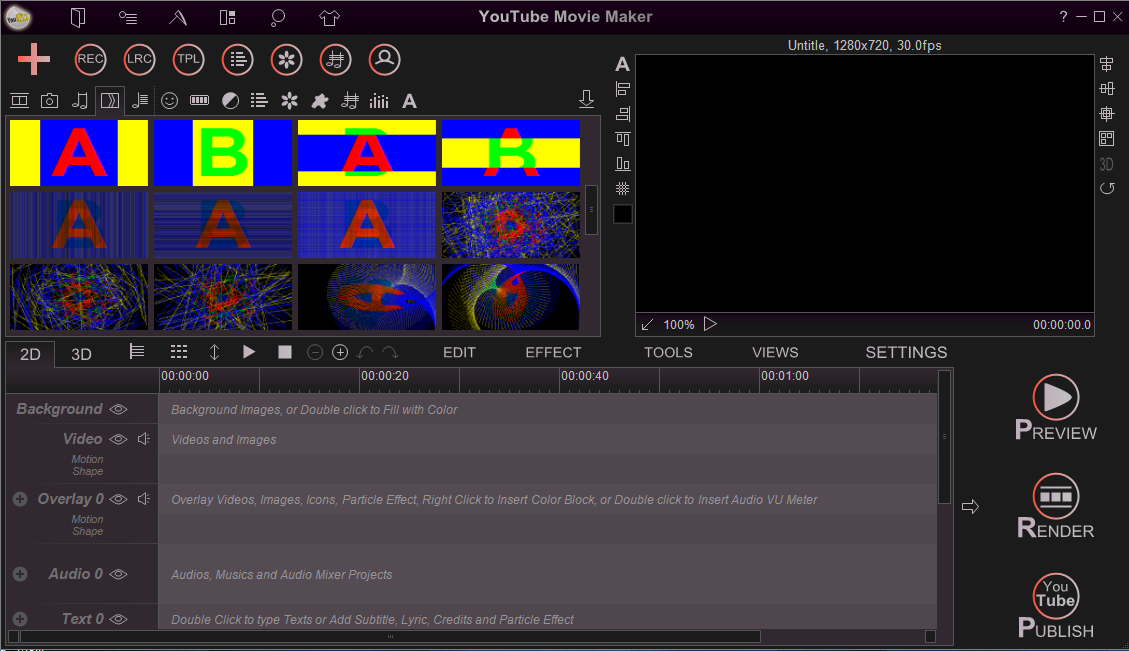Toggle Overlay 0 track visibility eye

pos(119,499)
